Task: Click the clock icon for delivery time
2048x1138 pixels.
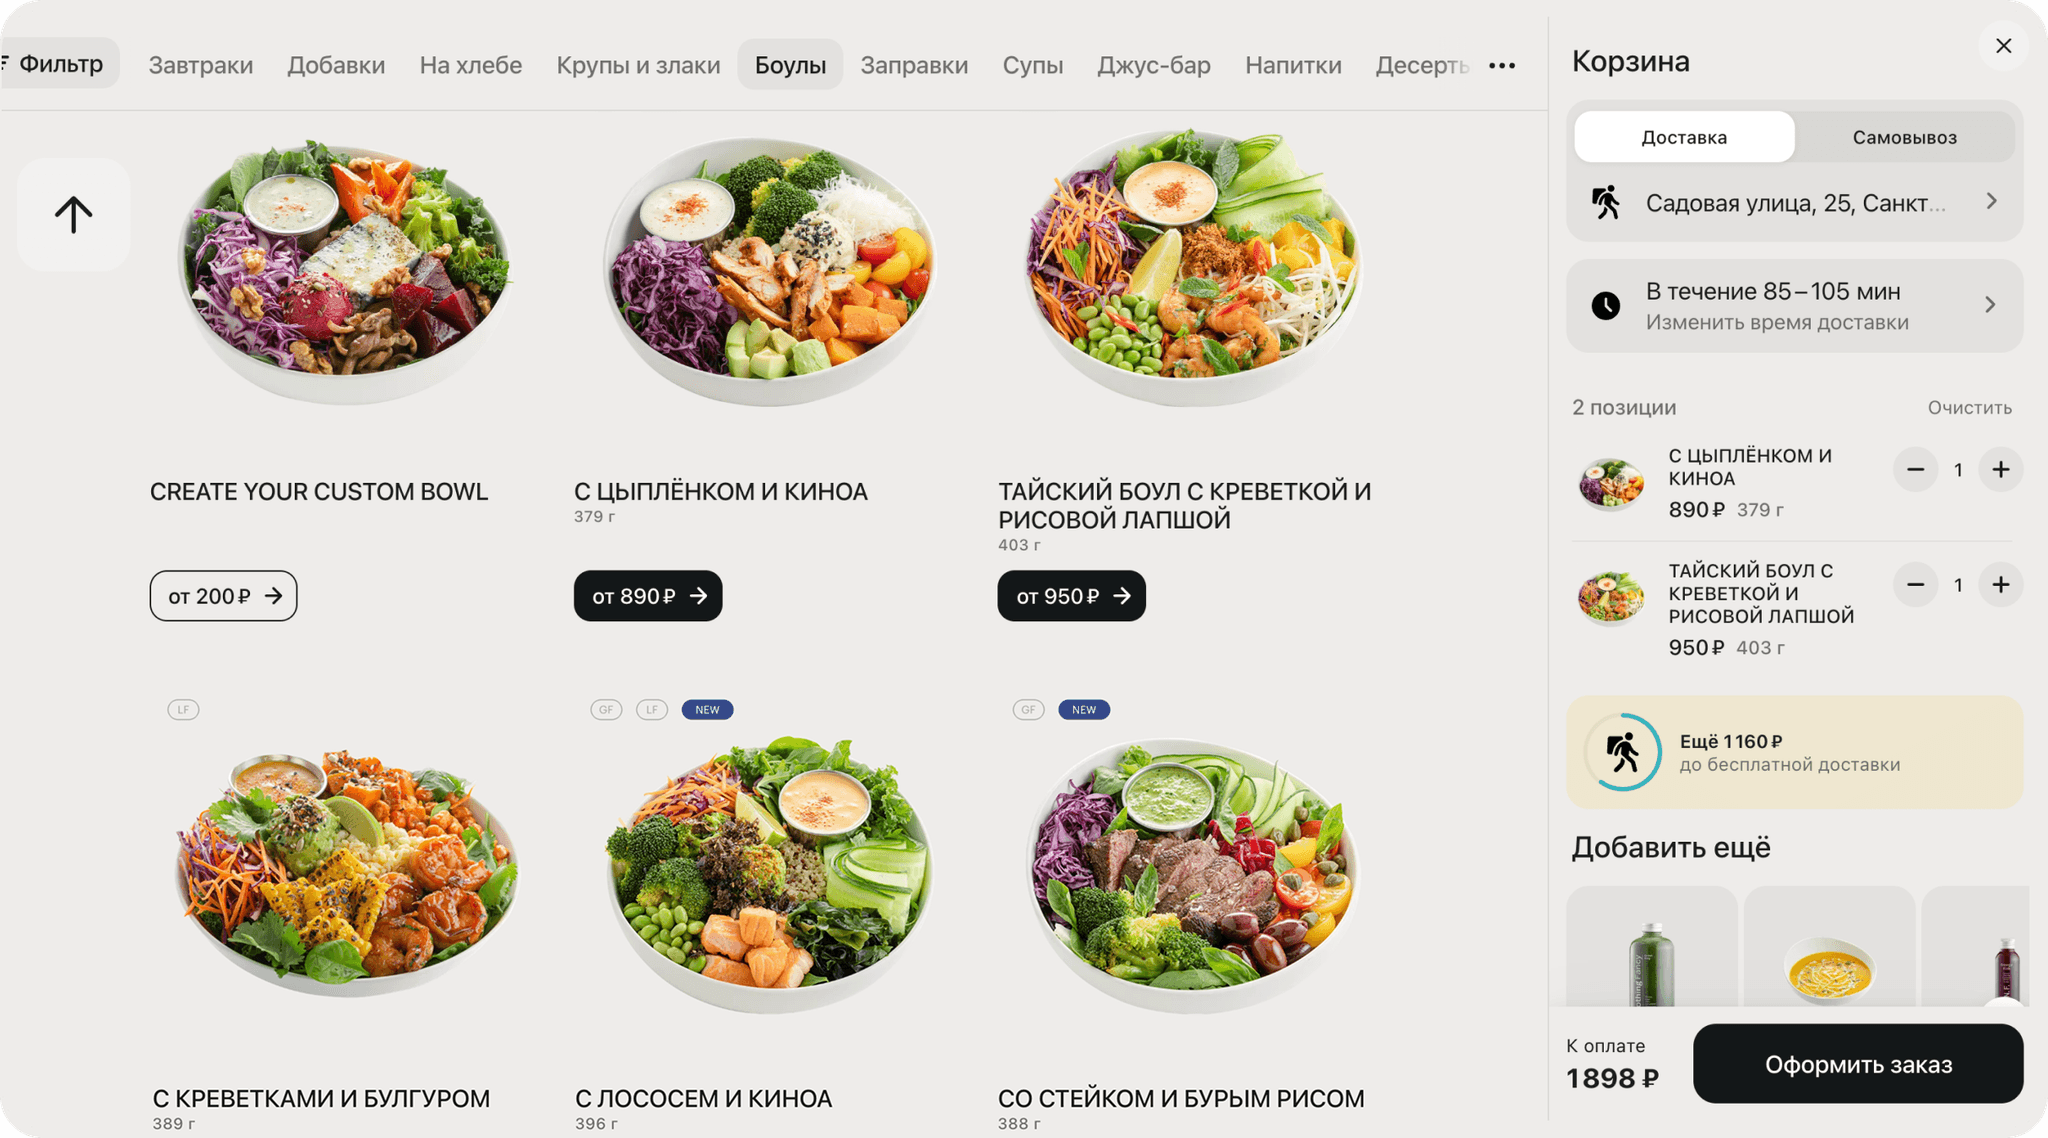Action: [1606, 306]
